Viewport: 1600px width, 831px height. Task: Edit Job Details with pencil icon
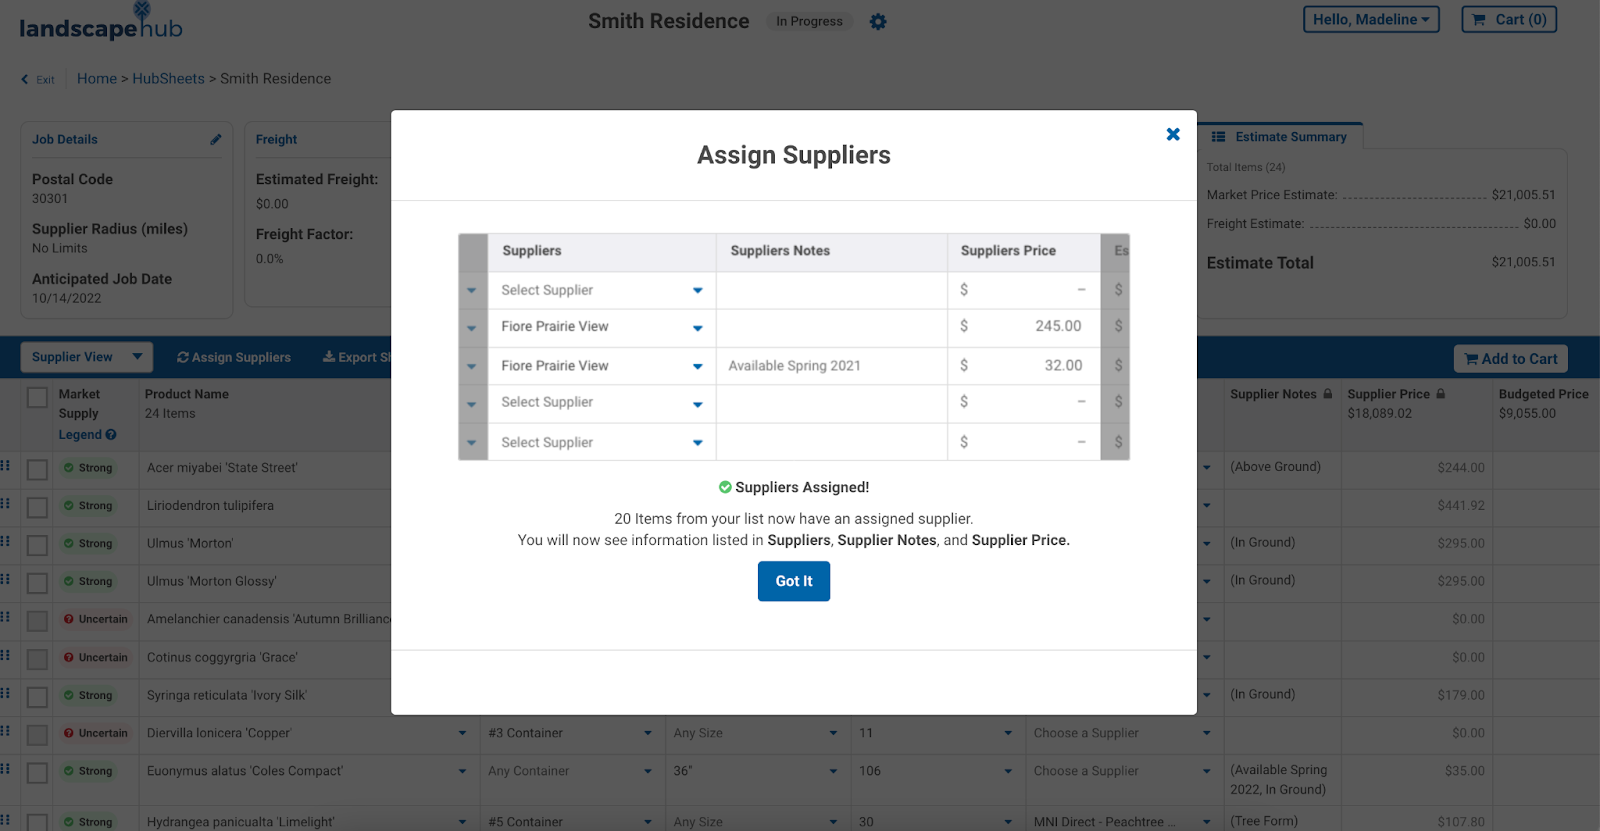216,140
